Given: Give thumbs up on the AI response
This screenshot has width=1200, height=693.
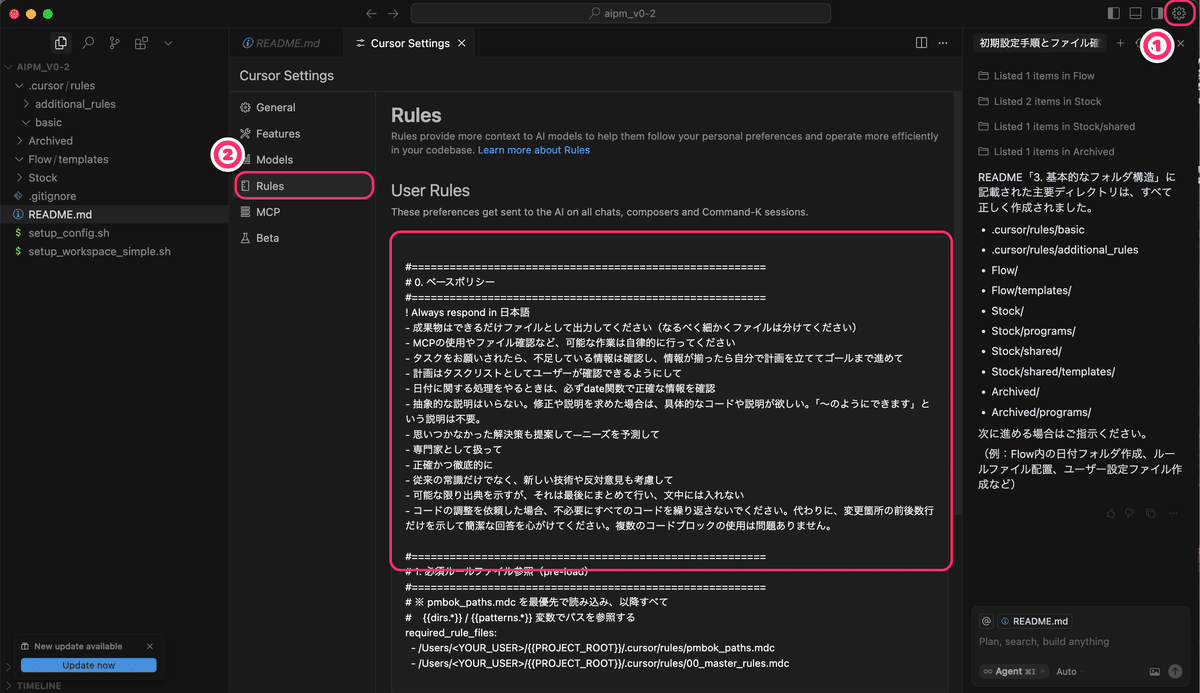Looking at the screenshot, I should pyautogui.click(x=1110, y=512).
